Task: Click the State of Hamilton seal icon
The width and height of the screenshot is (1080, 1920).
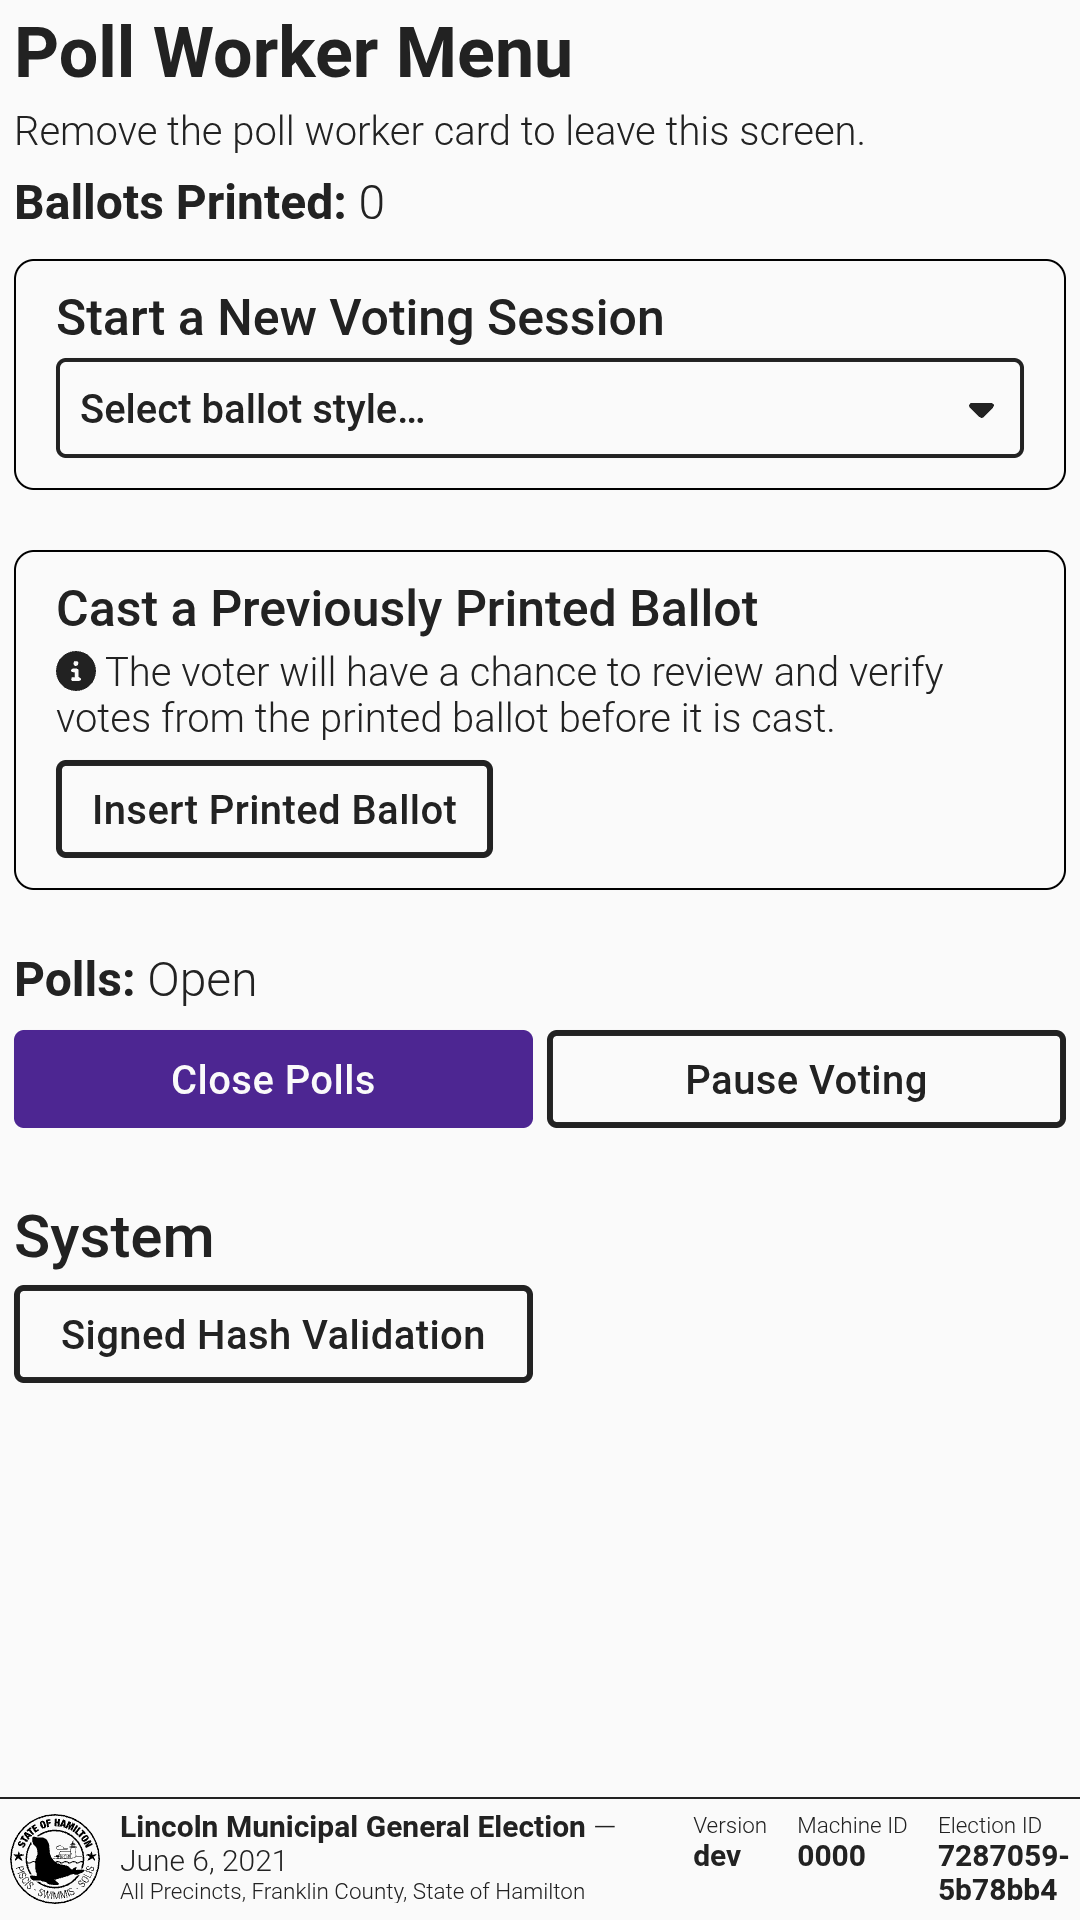Action: pos(55,1858)
